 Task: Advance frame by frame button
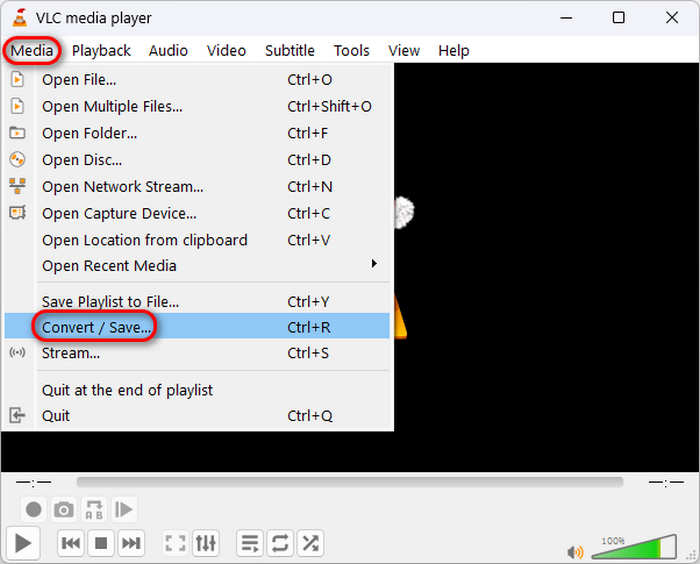pos(124,509)
